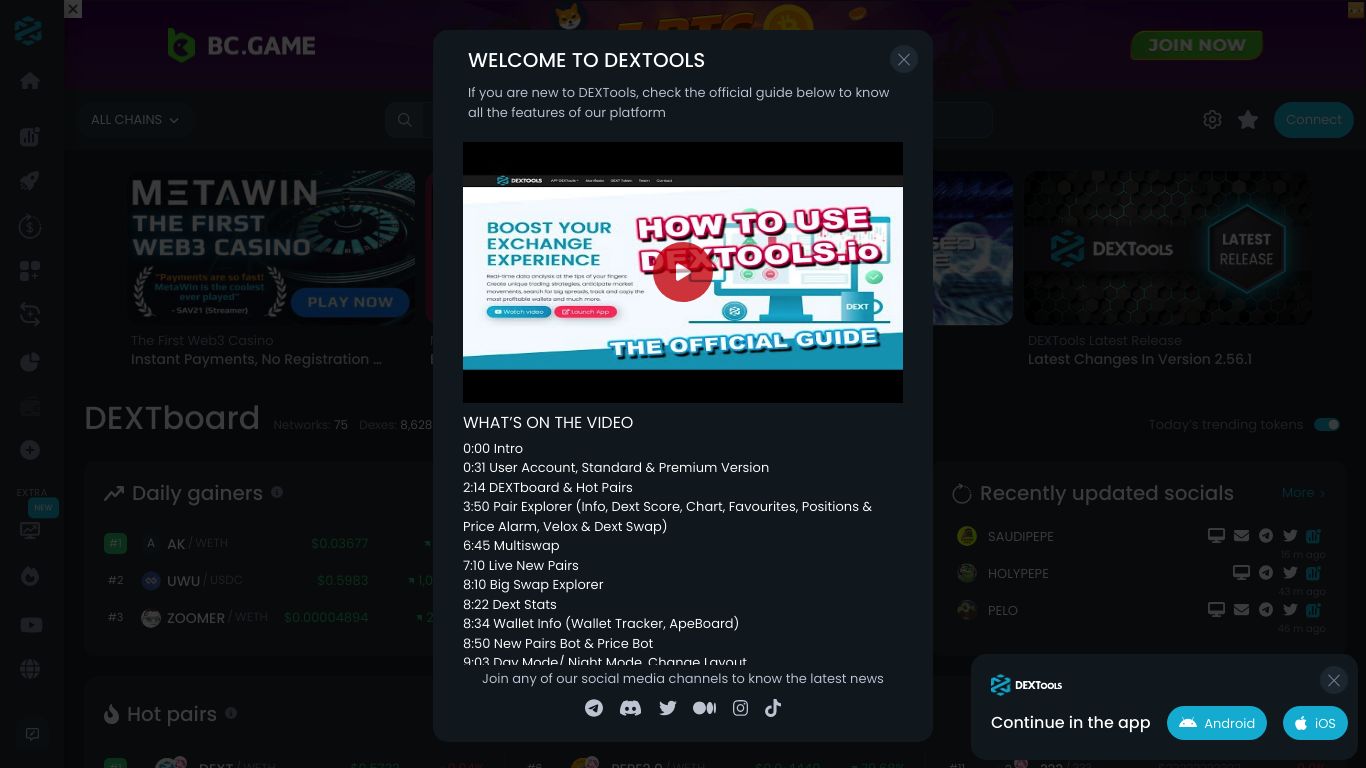Click HOLYPEPE Telegram icon
Screen dimensions: 1366x768
pos(1266,573)
